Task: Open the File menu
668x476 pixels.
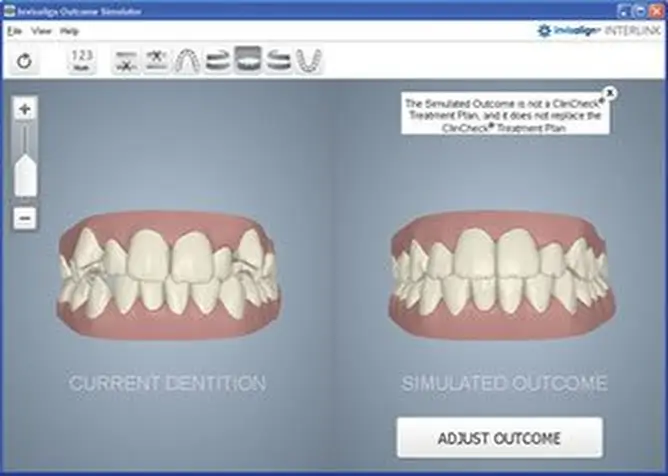Action: click(x=14, y=31)
